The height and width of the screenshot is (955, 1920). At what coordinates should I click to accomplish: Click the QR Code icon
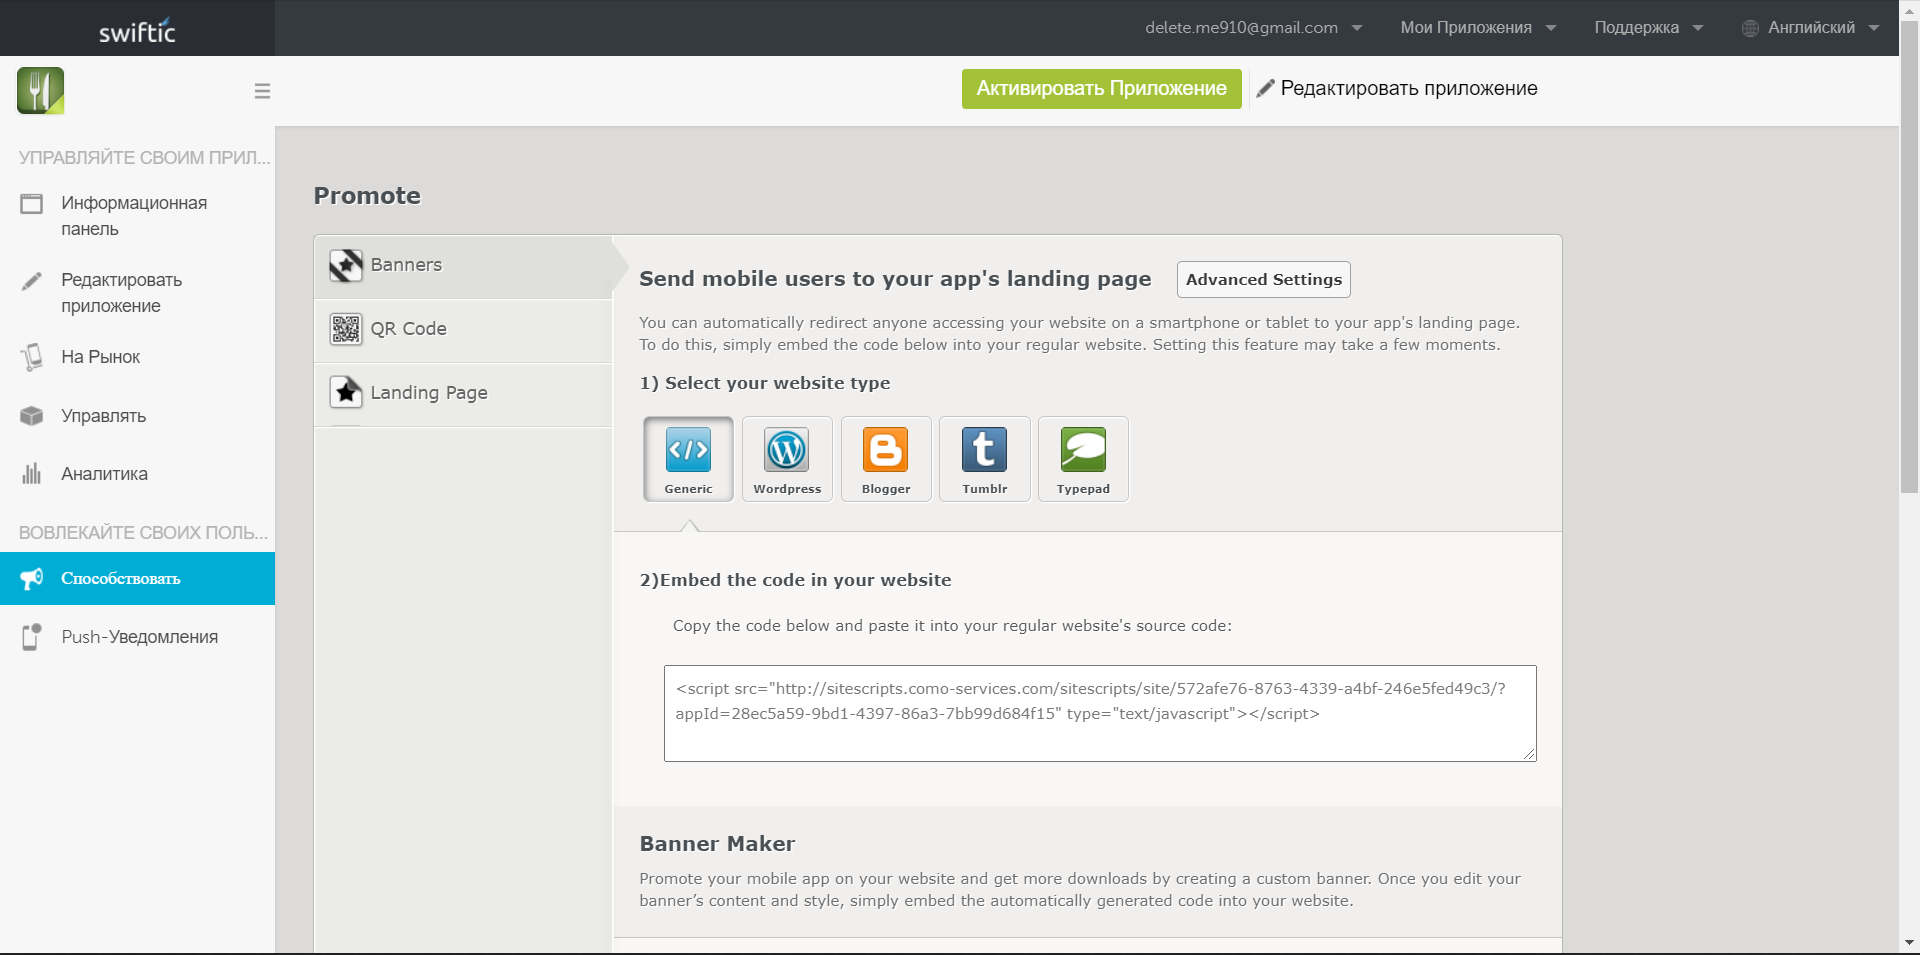(x=346, y=329)
